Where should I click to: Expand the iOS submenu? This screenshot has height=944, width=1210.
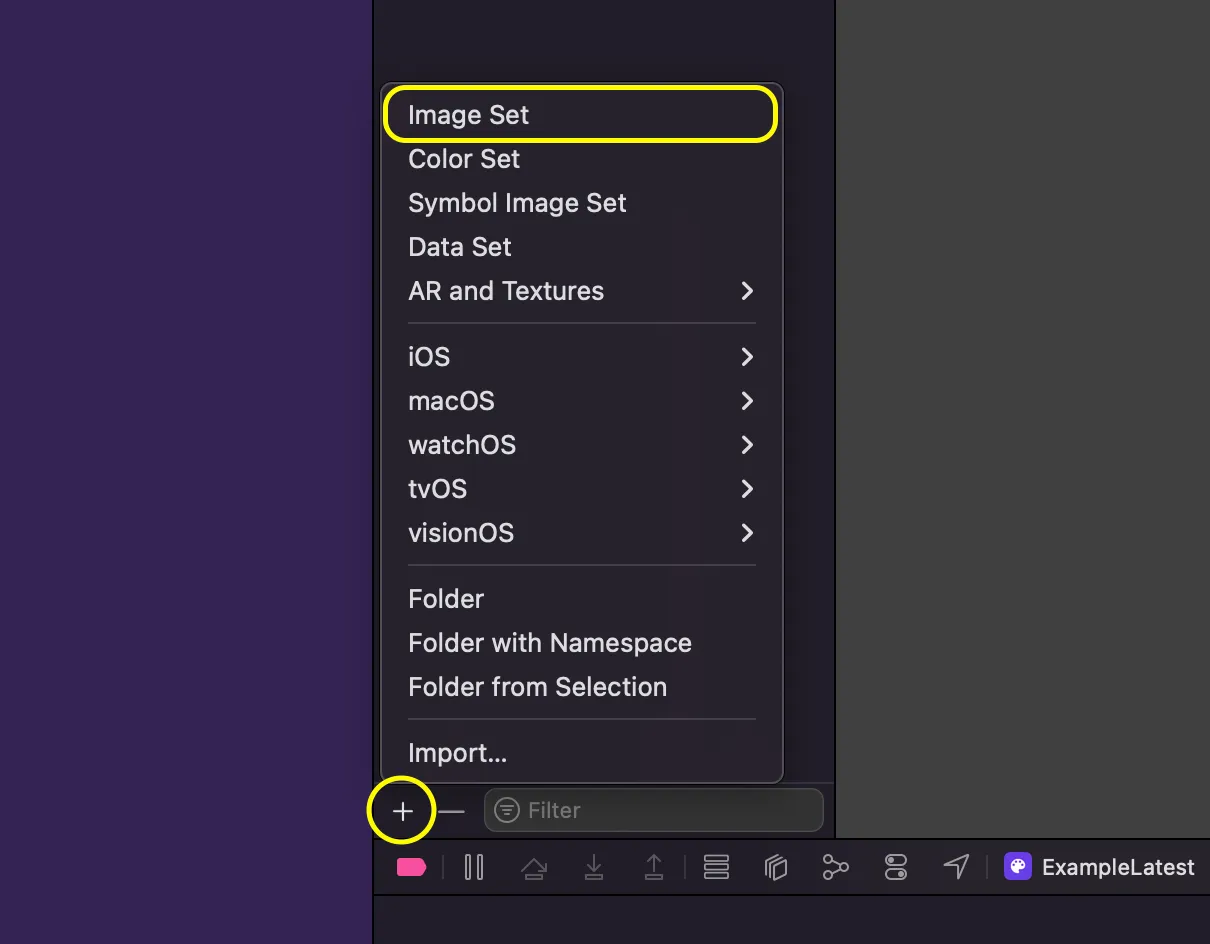click(x=580, y=357)
